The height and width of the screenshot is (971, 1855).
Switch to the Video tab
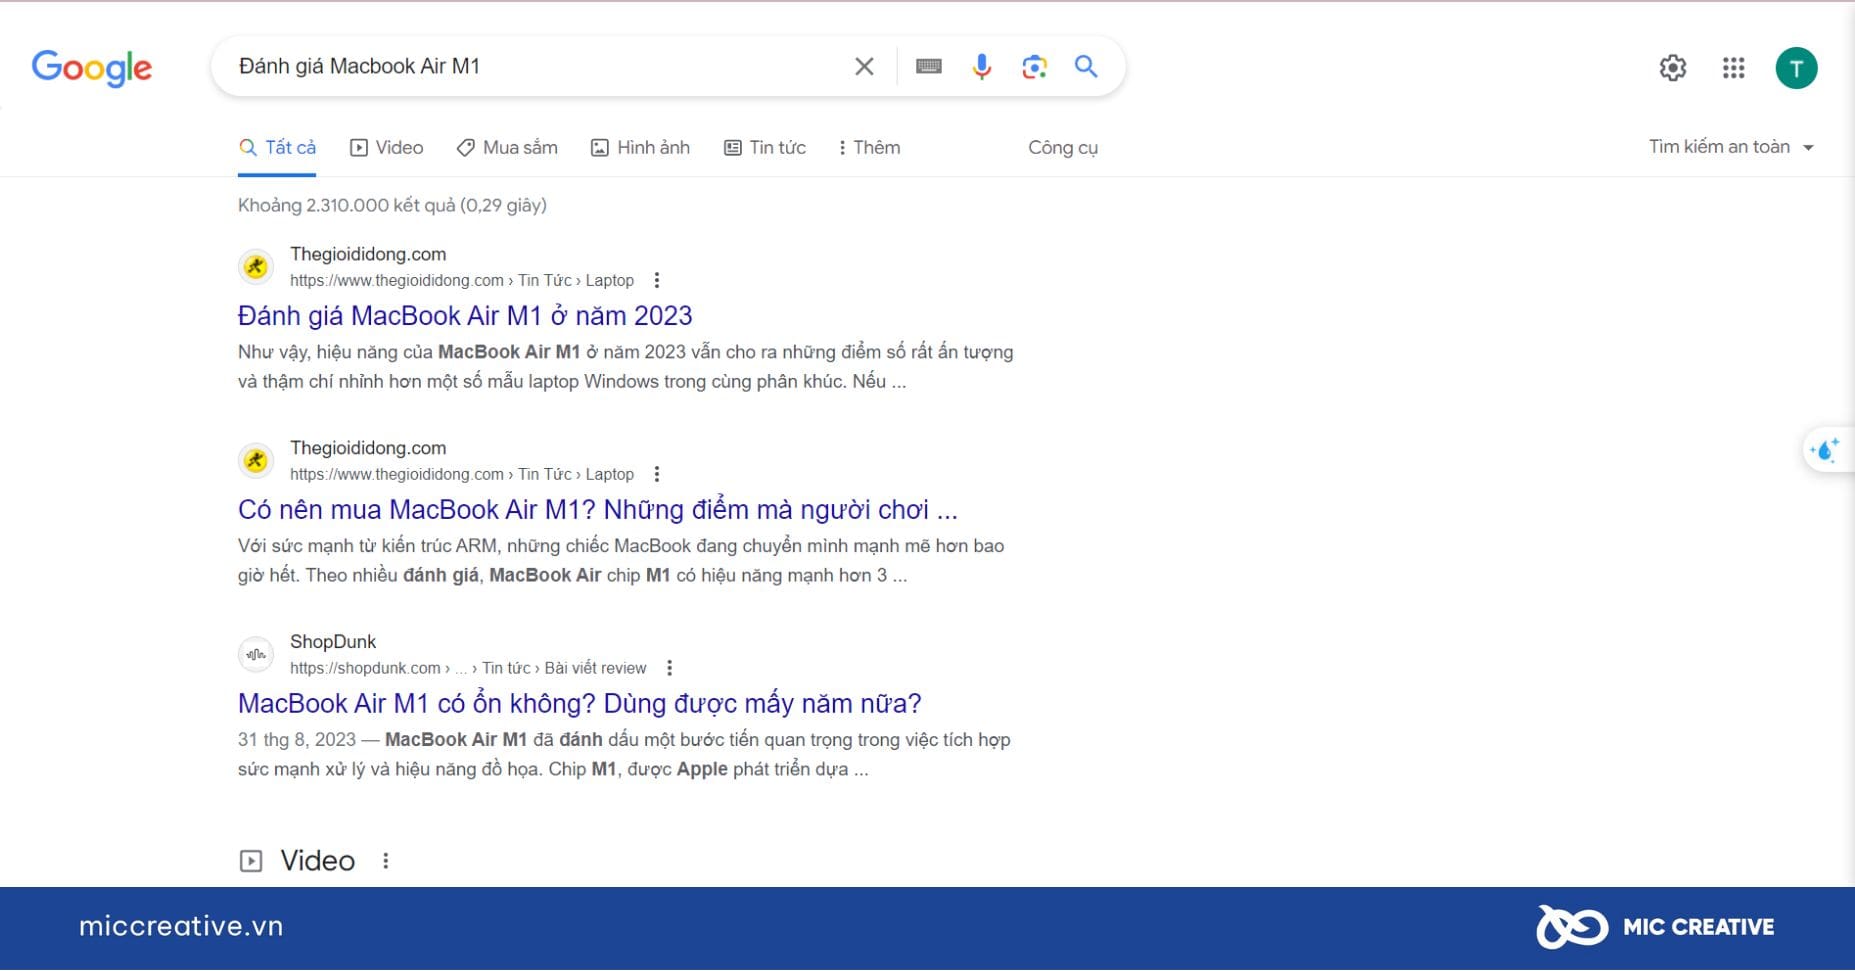(x=387, y=148)
